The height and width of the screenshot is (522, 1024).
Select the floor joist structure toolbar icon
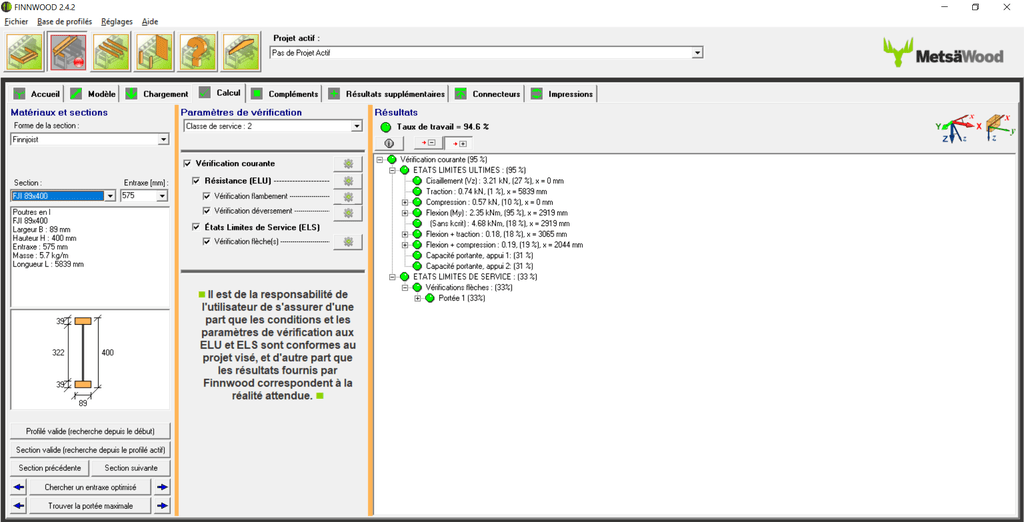[25, 52]
